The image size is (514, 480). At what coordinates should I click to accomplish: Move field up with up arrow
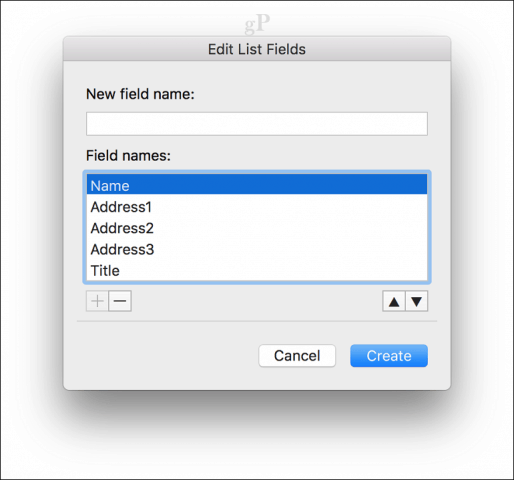tap(394, 302)
